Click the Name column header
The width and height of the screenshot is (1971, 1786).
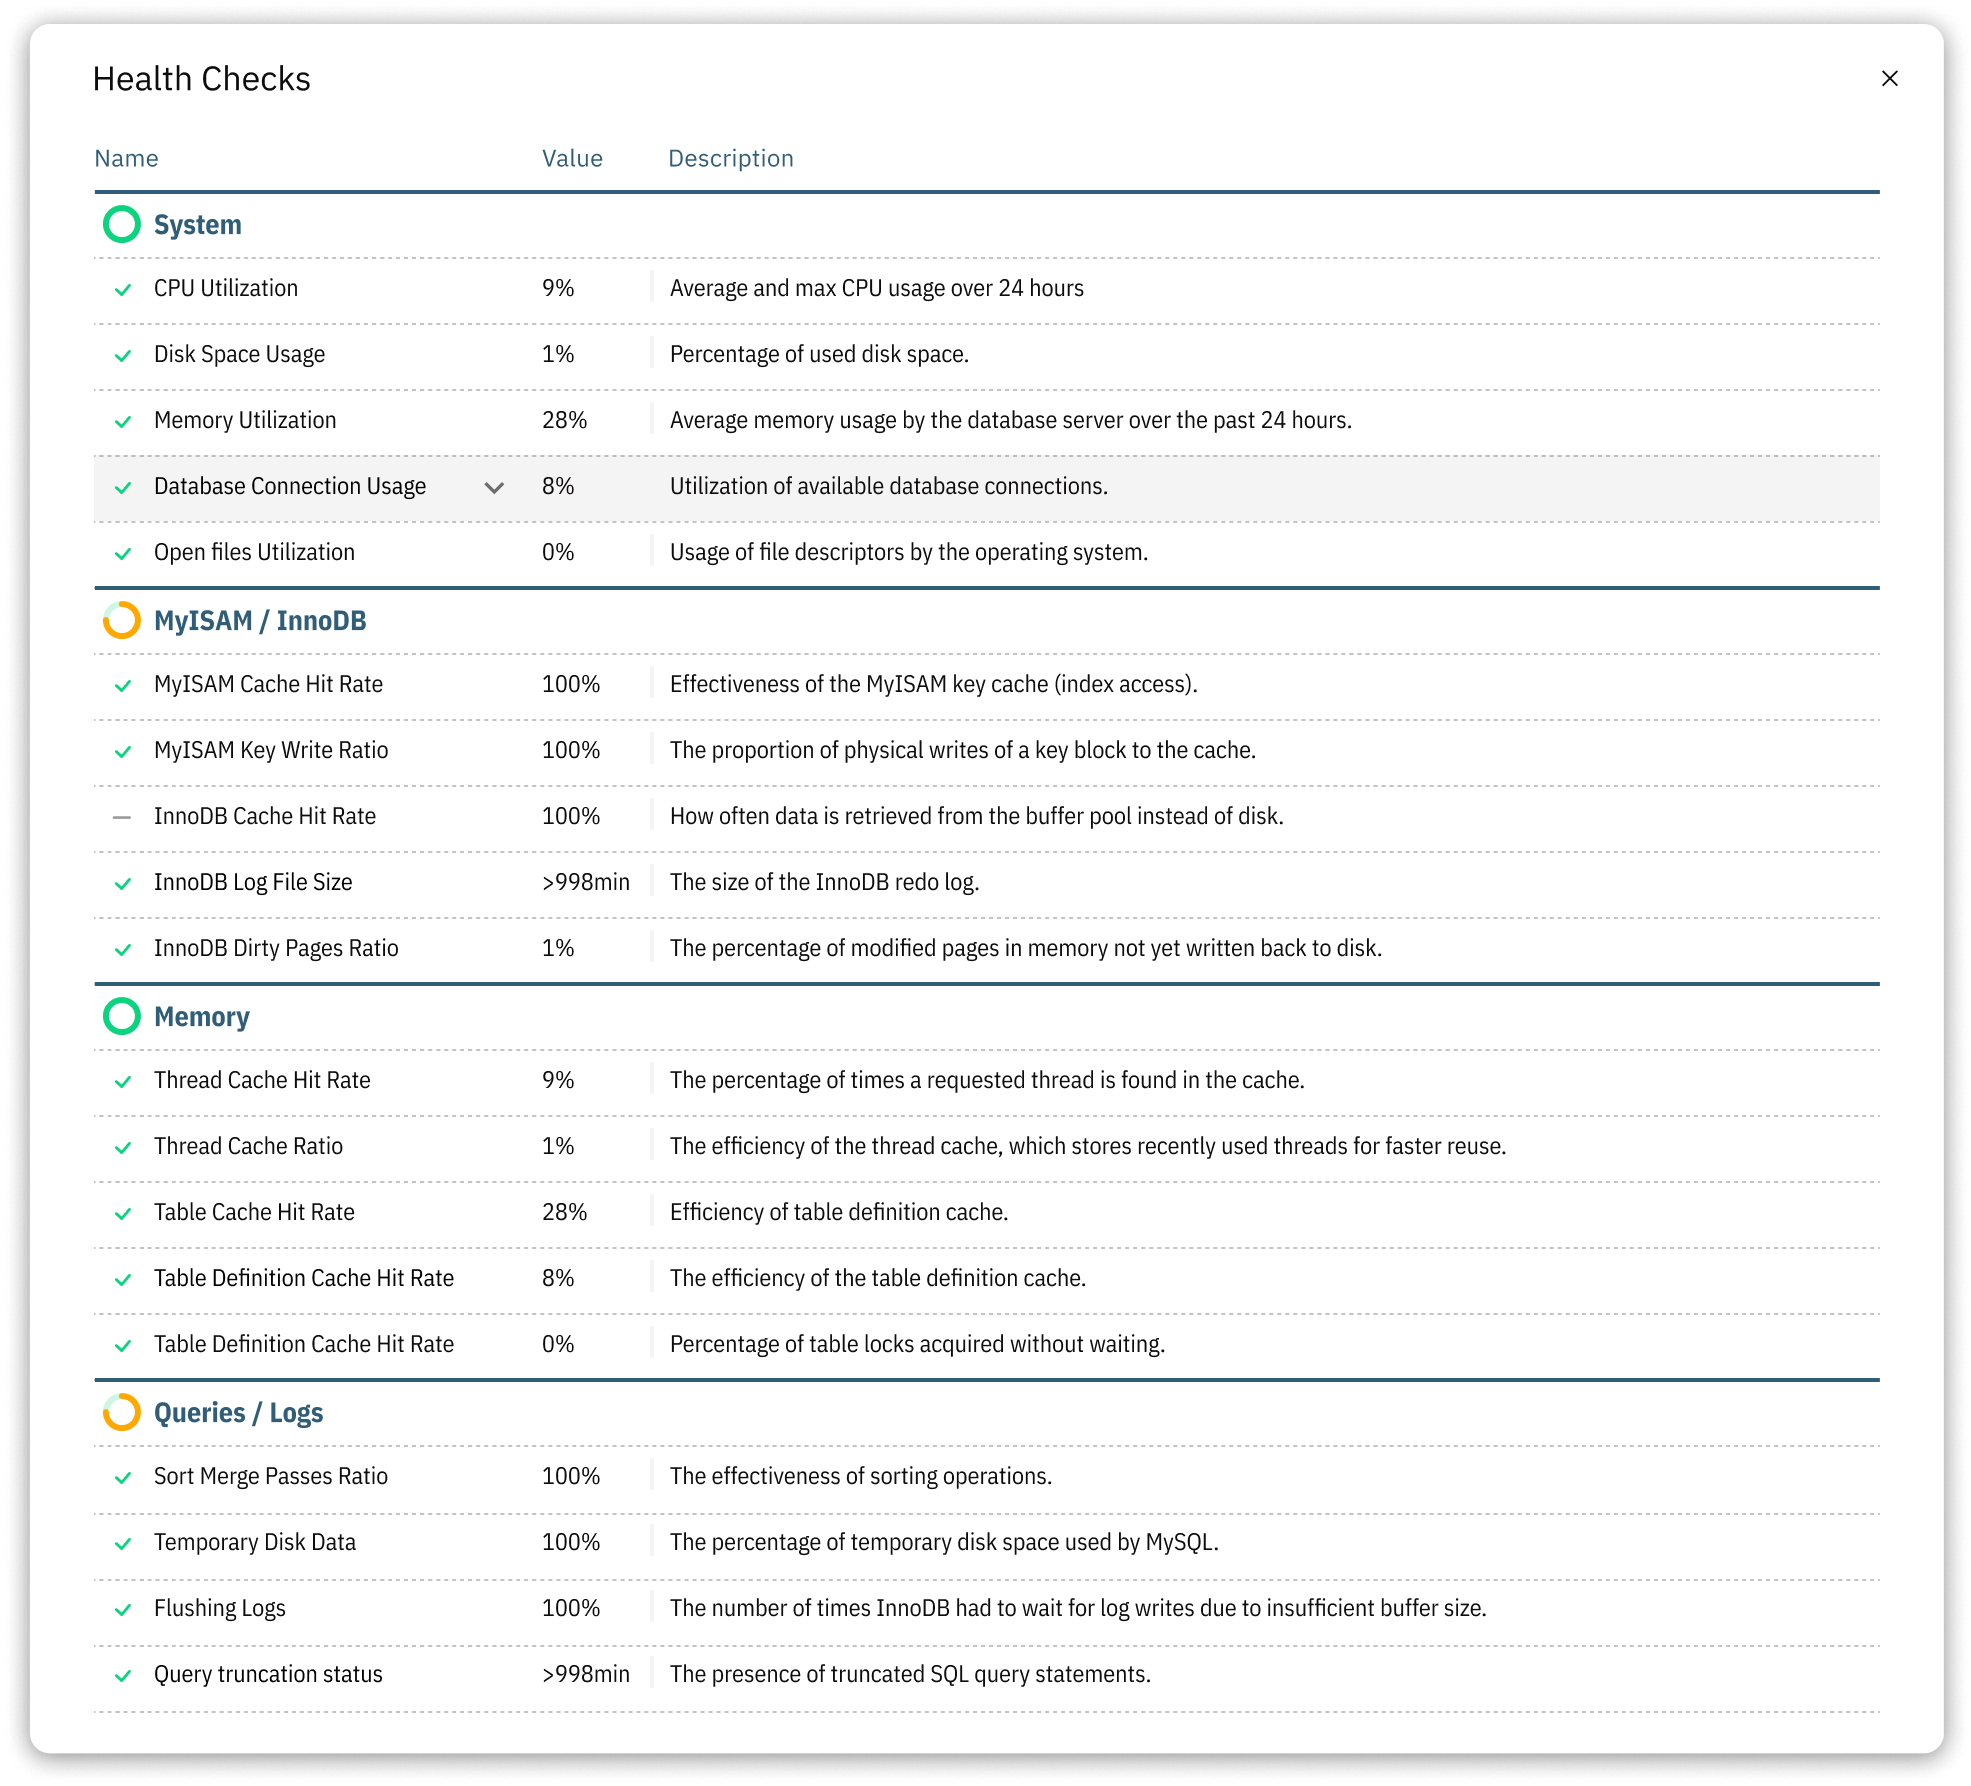pyautogui.click(x=126, y=158)
